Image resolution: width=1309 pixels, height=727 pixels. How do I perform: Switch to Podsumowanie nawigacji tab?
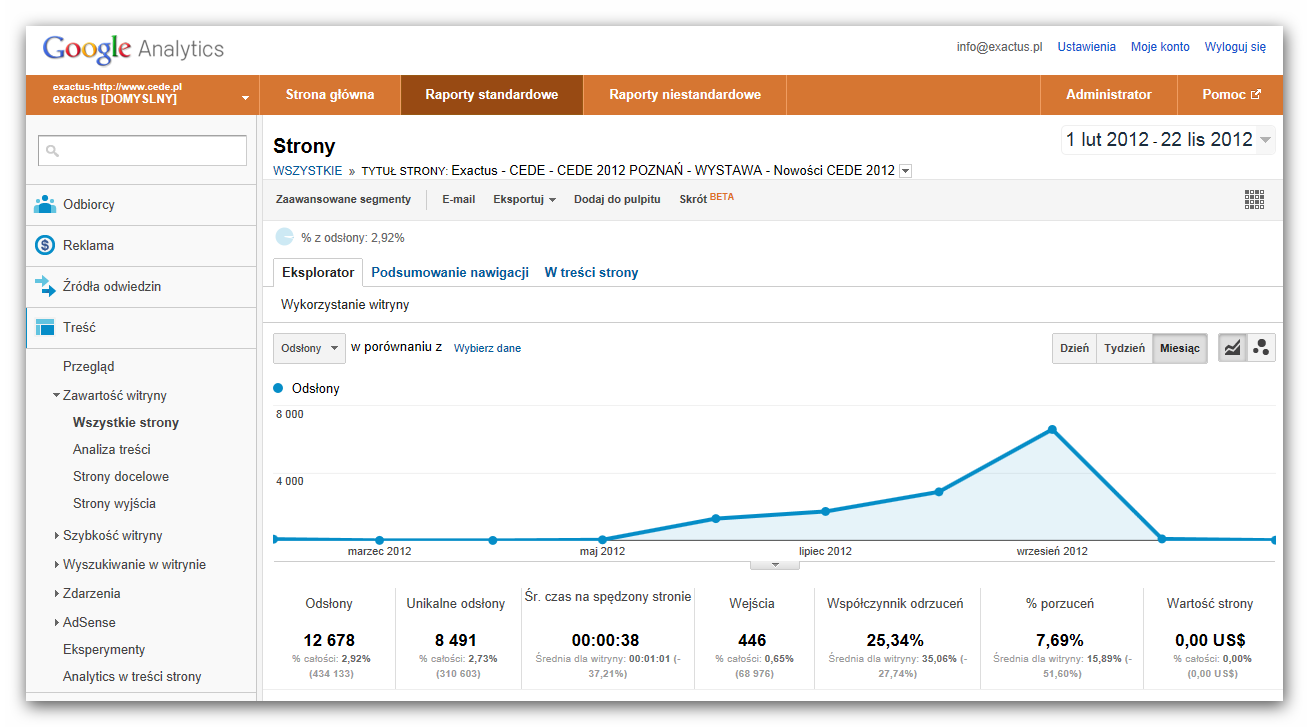(x=450, y=272)
